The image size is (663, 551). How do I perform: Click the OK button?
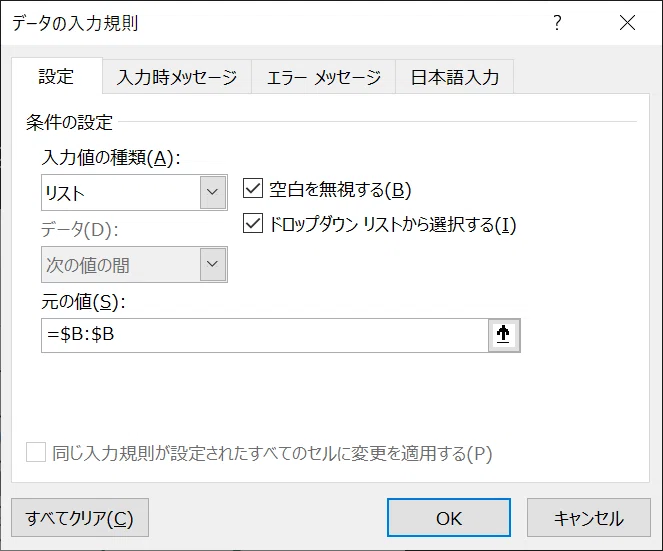[449, 518]
